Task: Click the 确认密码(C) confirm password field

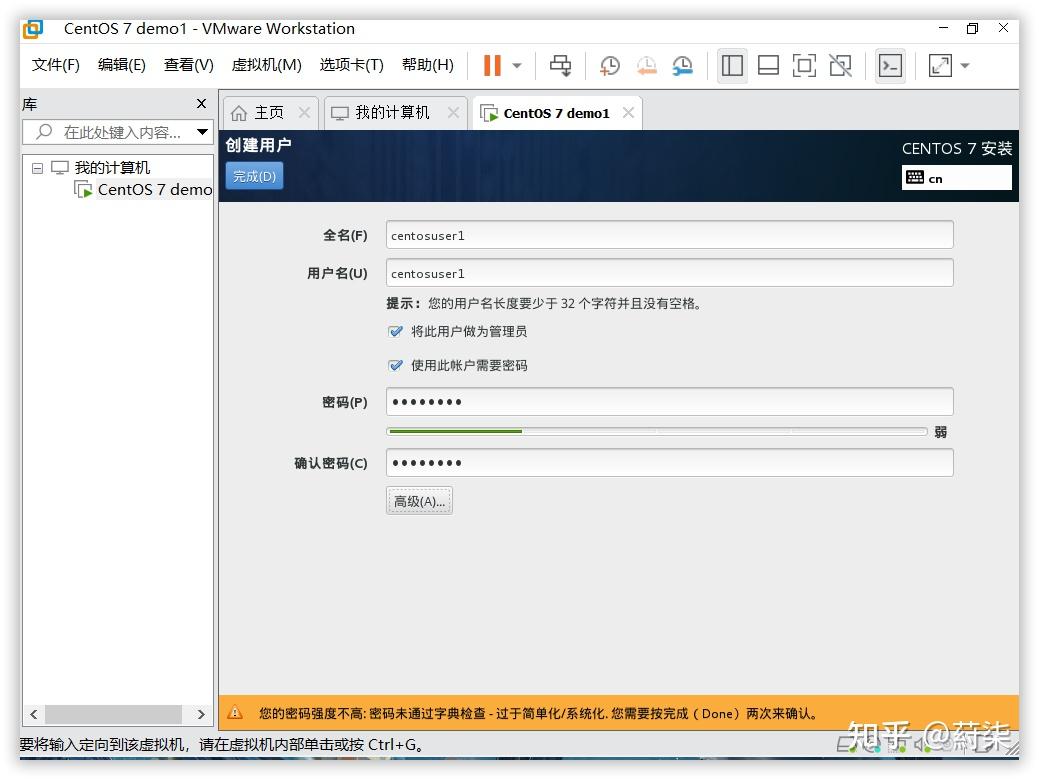Action: click(669, 463)
